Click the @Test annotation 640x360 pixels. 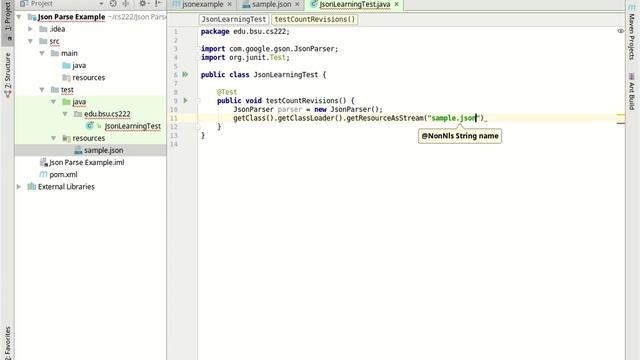(227, 92)
